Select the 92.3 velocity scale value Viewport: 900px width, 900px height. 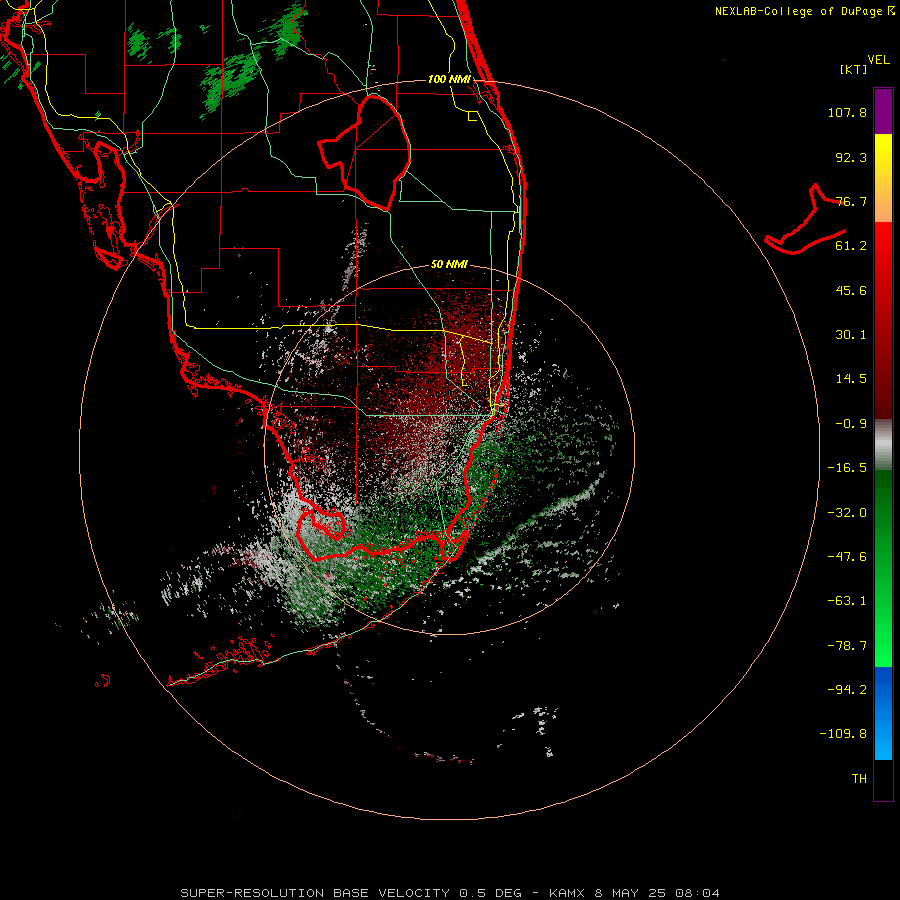[851, 157]
